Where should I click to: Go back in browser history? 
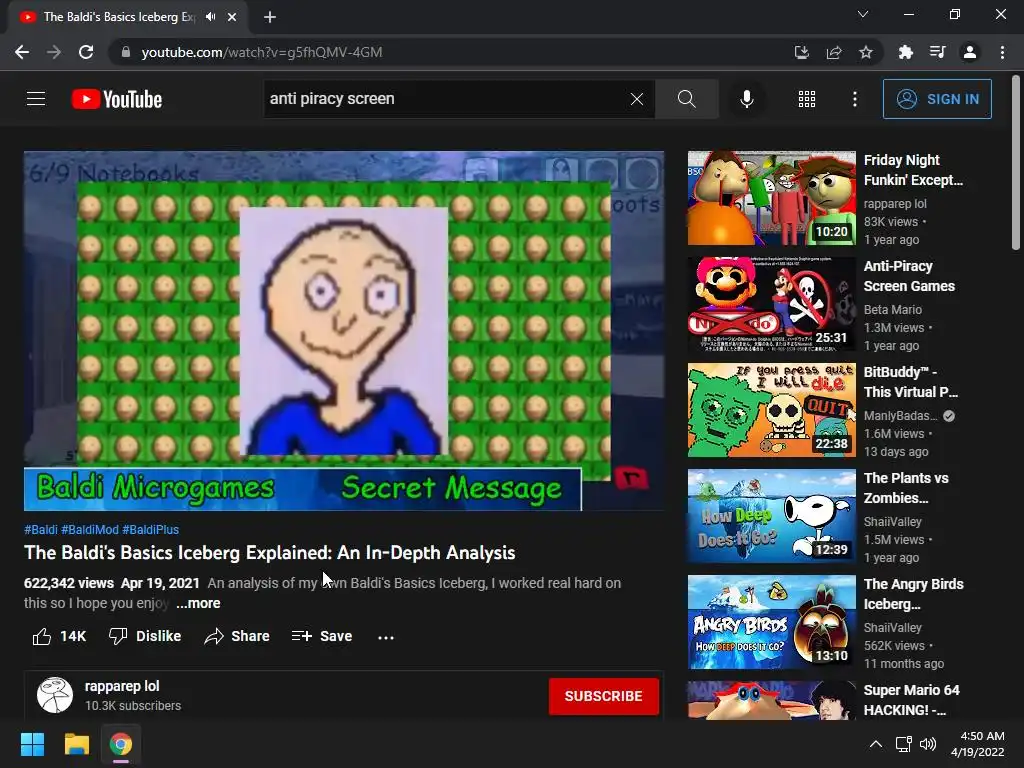pyautogui.click(x=22, y=52)
